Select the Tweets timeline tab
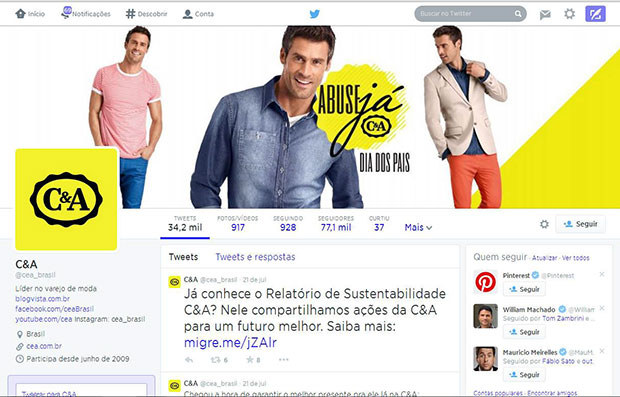The height and width of the screenshot is (397, 620). (x=183, y=257)
